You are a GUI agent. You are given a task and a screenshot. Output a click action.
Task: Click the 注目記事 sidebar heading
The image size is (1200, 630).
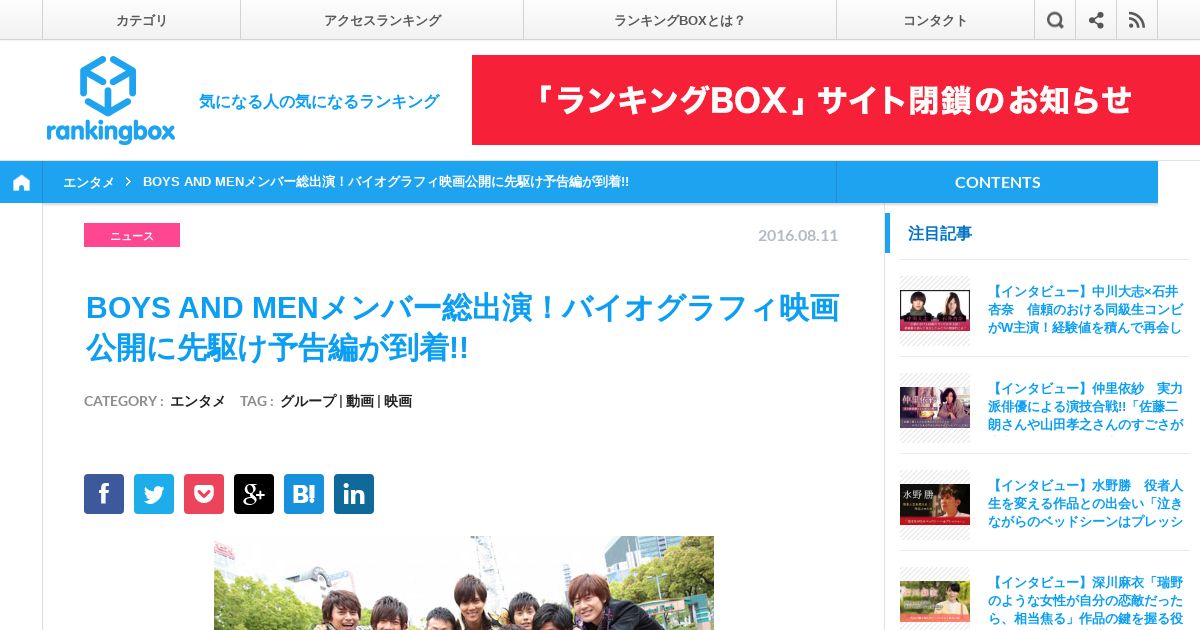pyautogui.click(x=940, y=233)
